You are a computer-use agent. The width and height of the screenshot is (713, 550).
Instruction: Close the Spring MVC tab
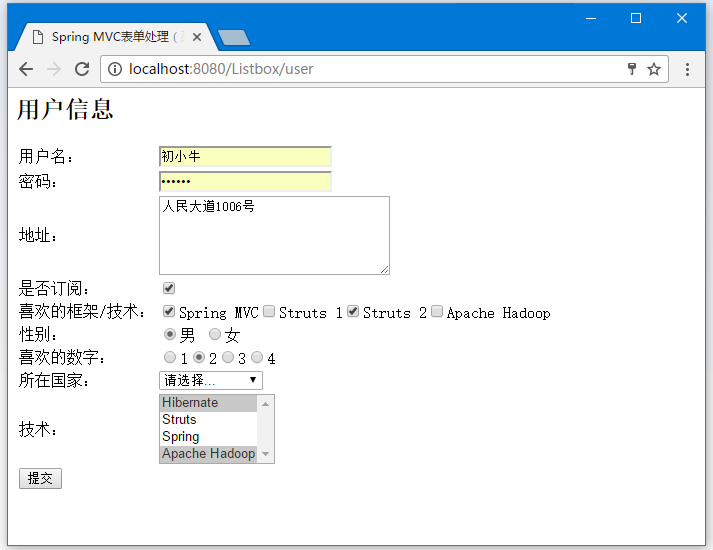click(197, 37)
